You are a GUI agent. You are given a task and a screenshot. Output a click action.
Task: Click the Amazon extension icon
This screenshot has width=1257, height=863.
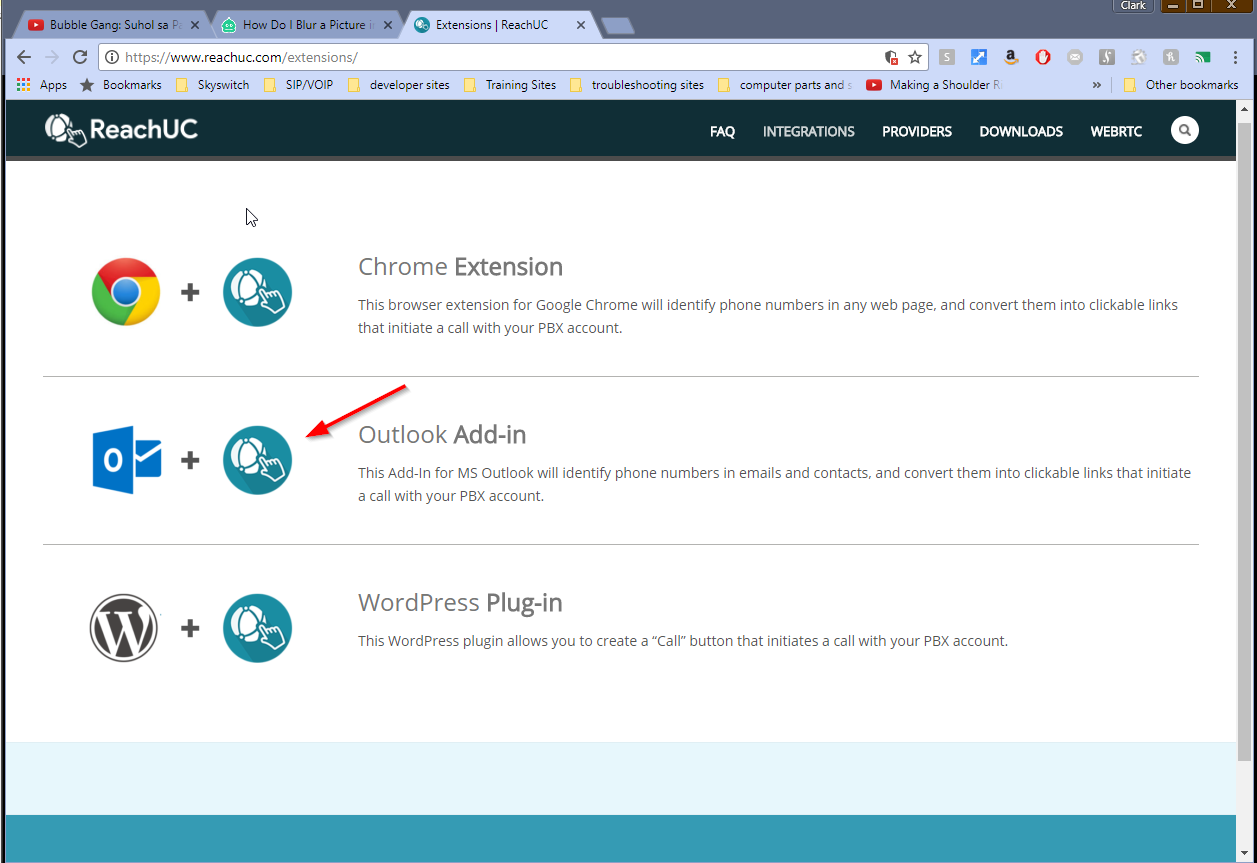1011,57
